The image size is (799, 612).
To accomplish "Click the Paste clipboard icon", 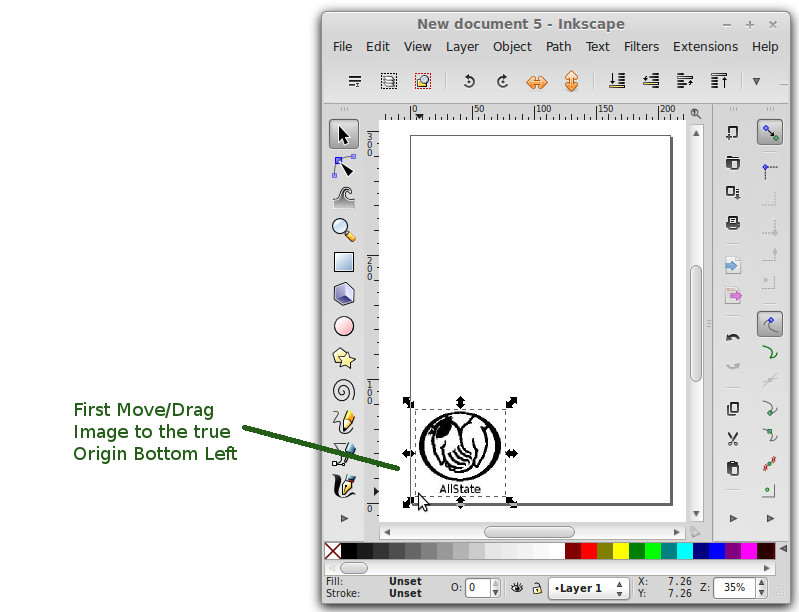I will click(733, 468).
